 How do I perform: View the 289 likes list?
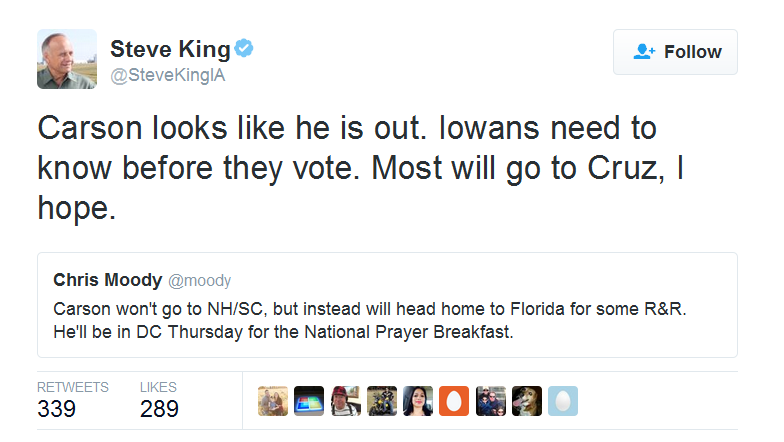click(159, 400)
